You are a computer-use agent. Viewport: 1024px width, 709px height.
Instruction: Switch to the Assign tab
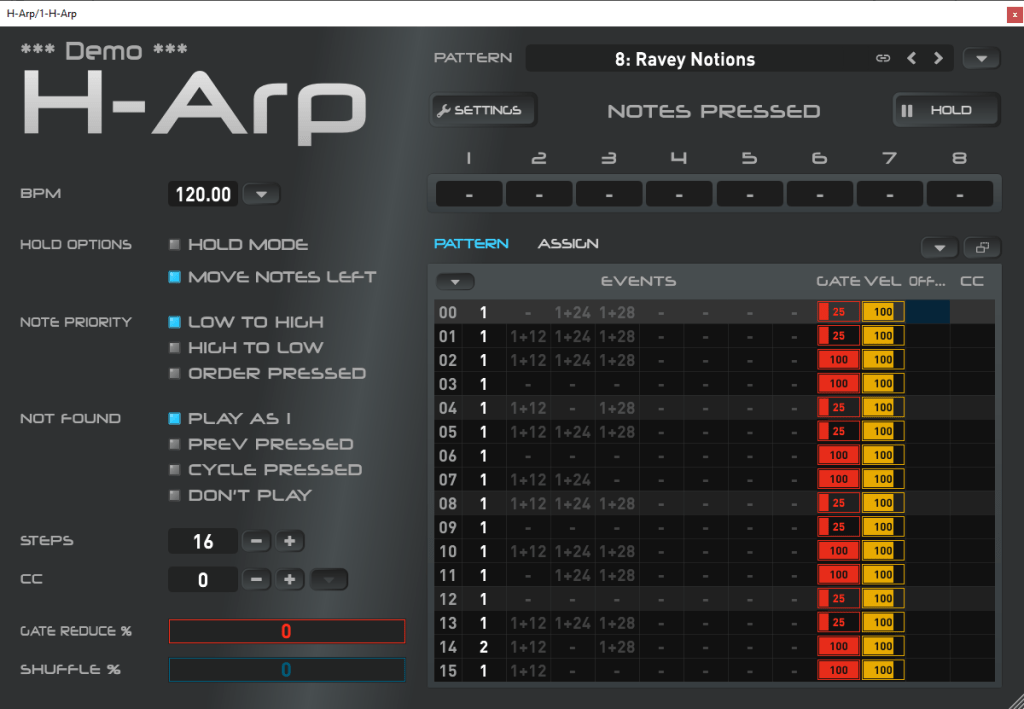[568, 244]
